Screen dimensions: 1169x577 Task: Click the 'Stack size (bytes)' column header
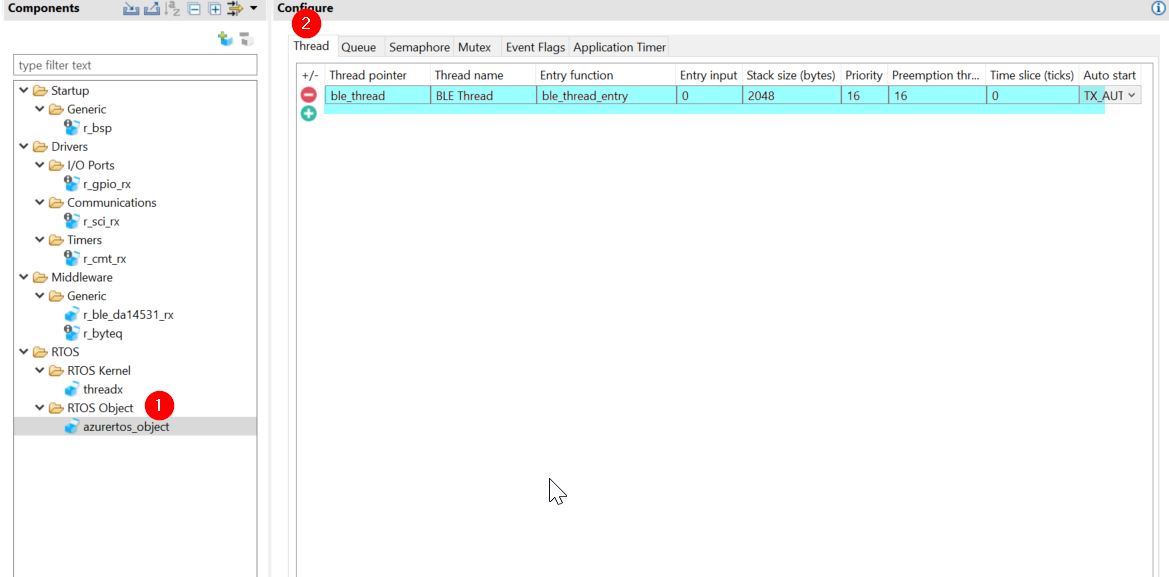coord(791,75)
